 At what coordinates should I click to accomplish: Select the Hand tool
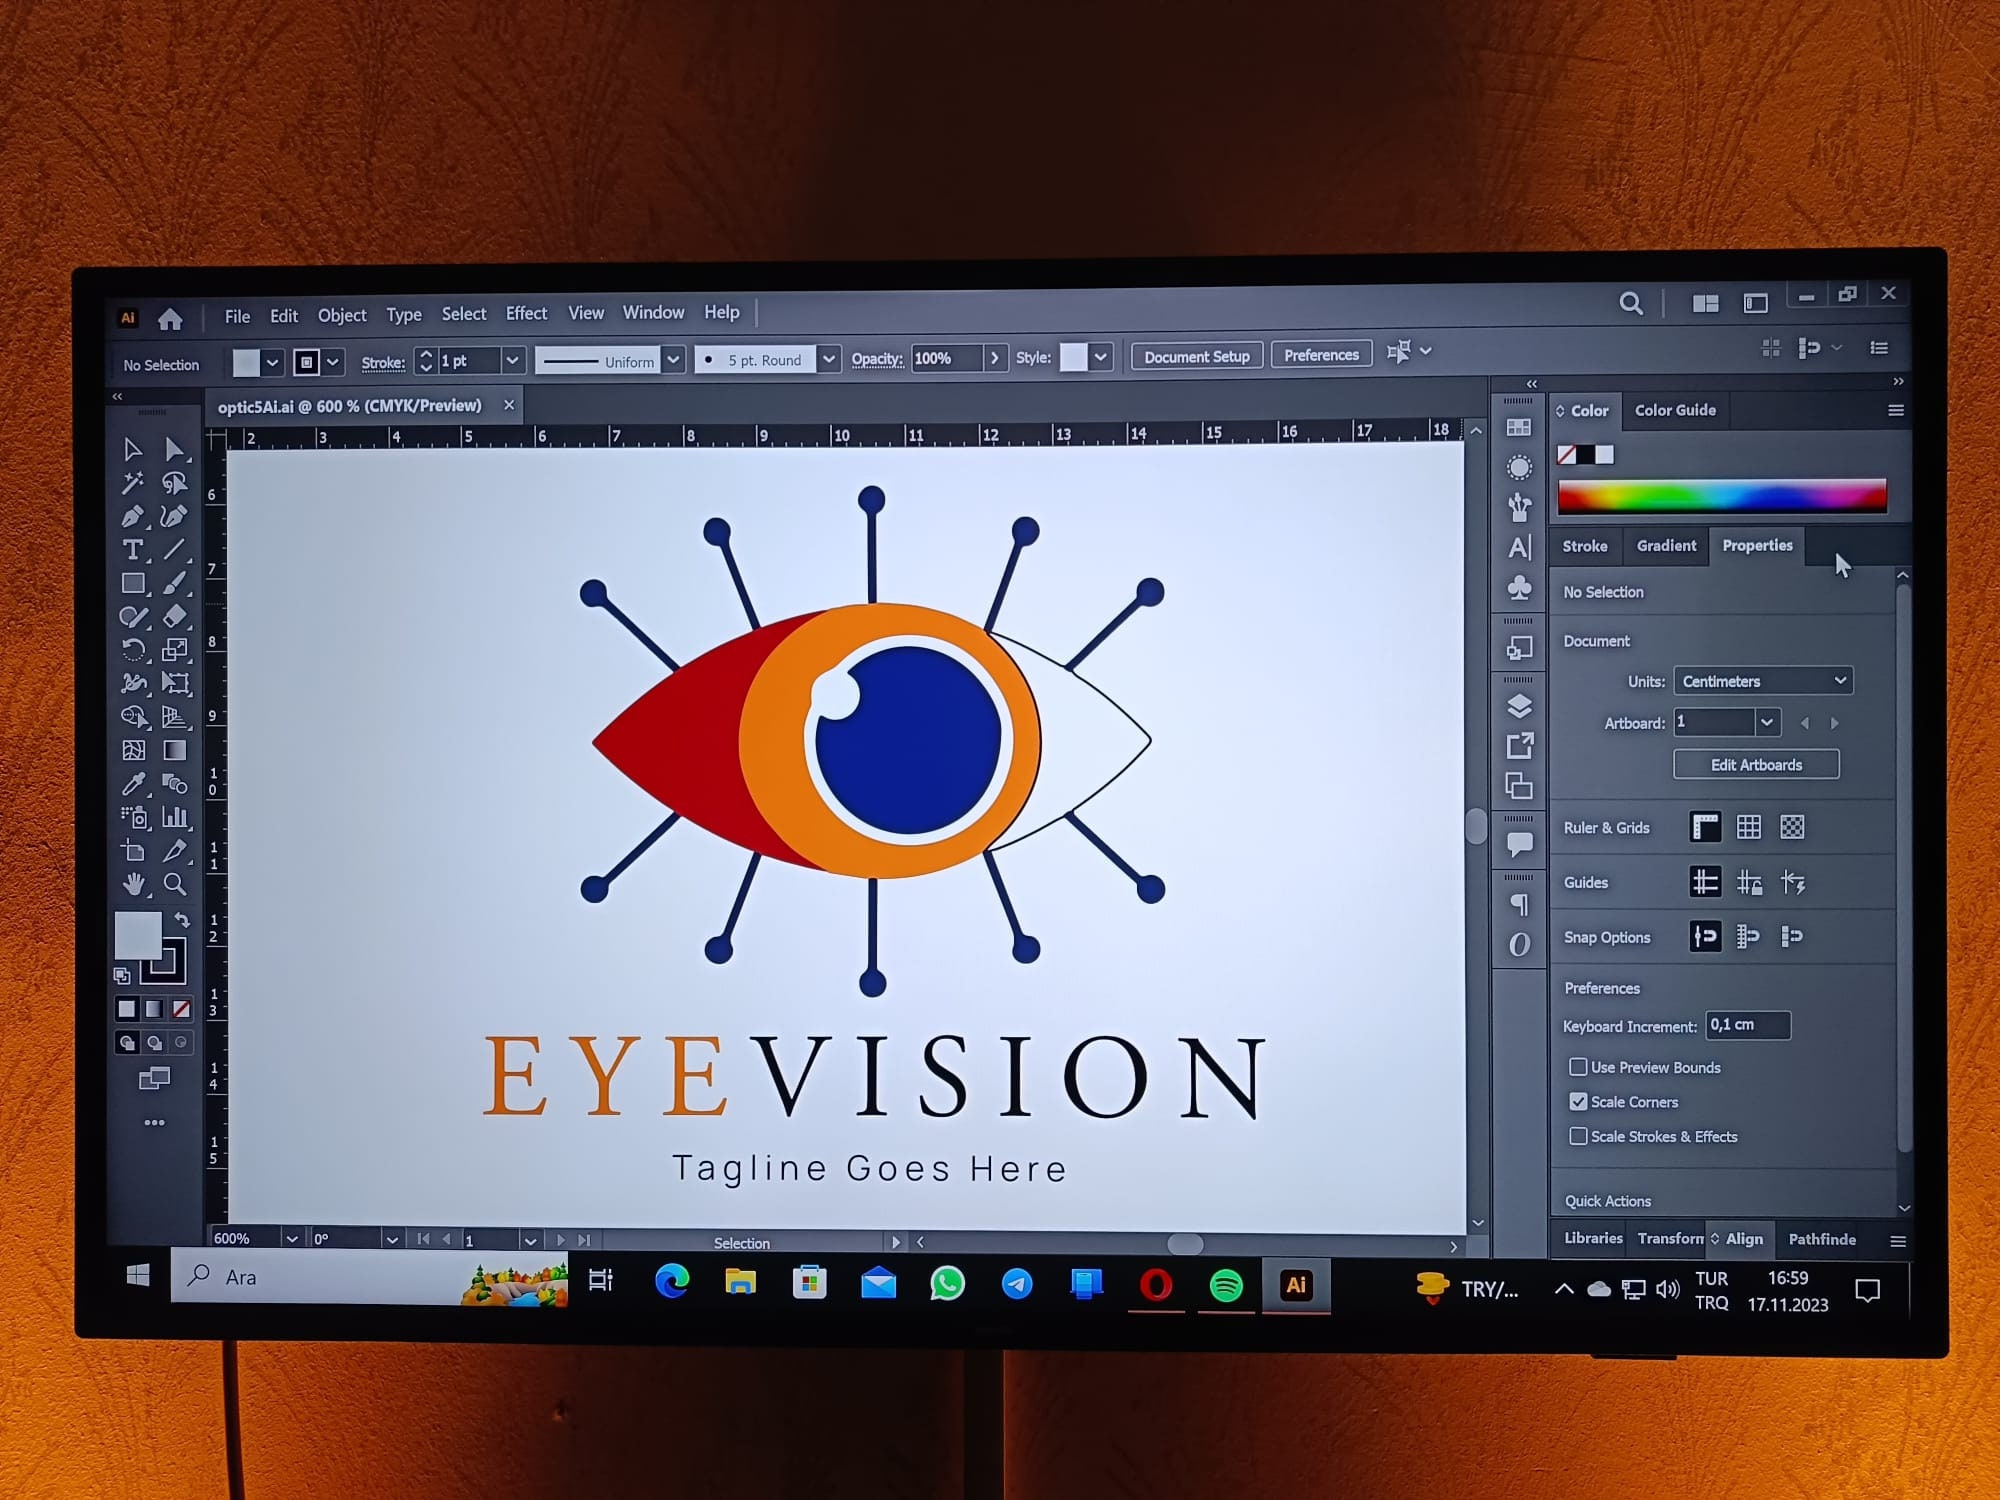coord(133,884)
